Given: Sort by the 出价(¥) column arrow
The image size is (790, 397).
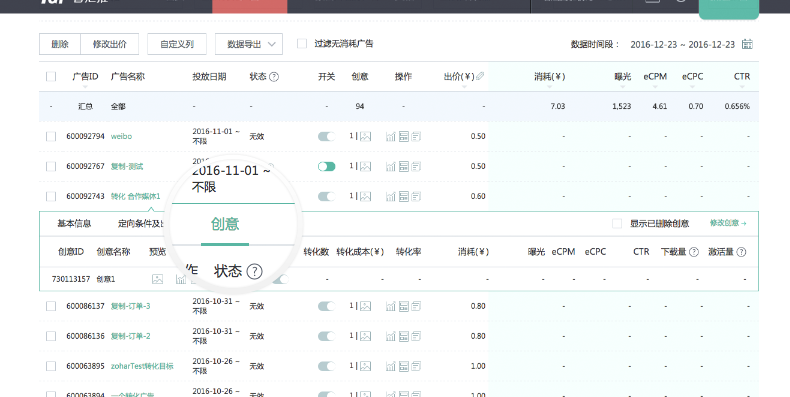Looking at the screenshot, I should pyautogui.click(x=464, y=87).
